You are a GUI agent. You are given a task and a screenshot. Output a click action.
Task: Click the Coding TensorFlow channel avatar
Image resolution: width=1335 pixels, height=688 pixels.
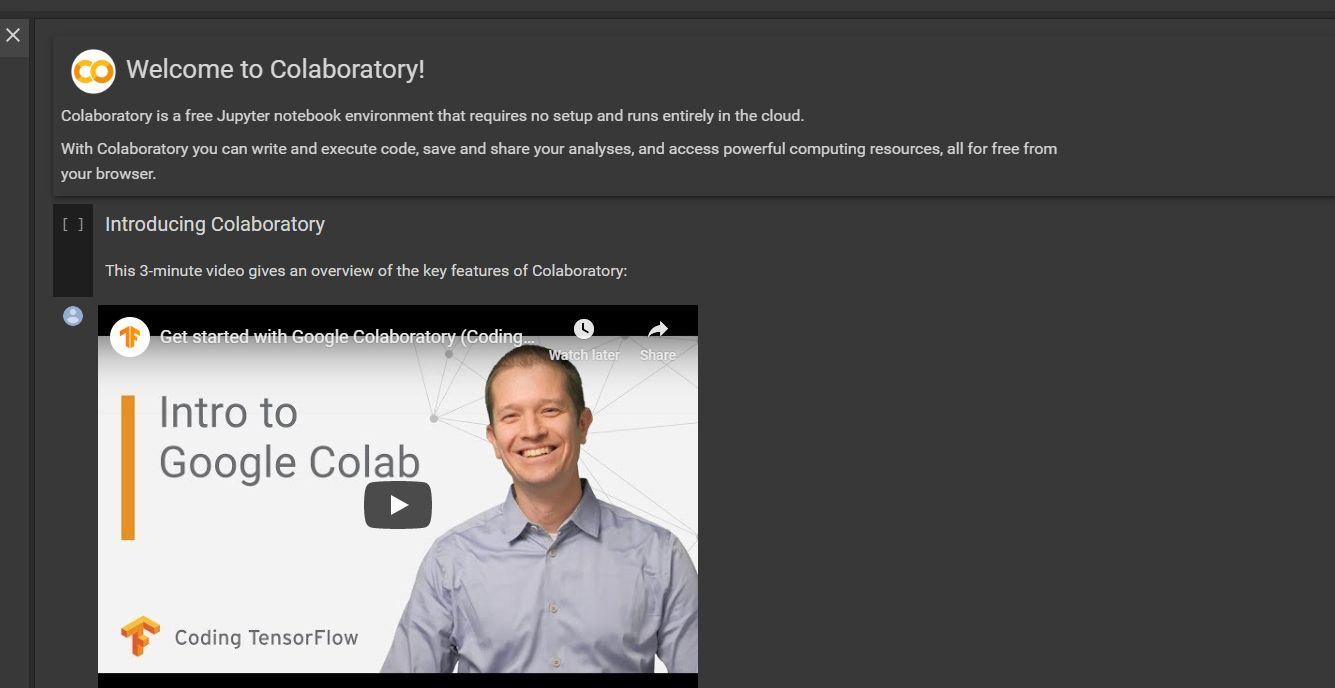[x=129, y=337]
